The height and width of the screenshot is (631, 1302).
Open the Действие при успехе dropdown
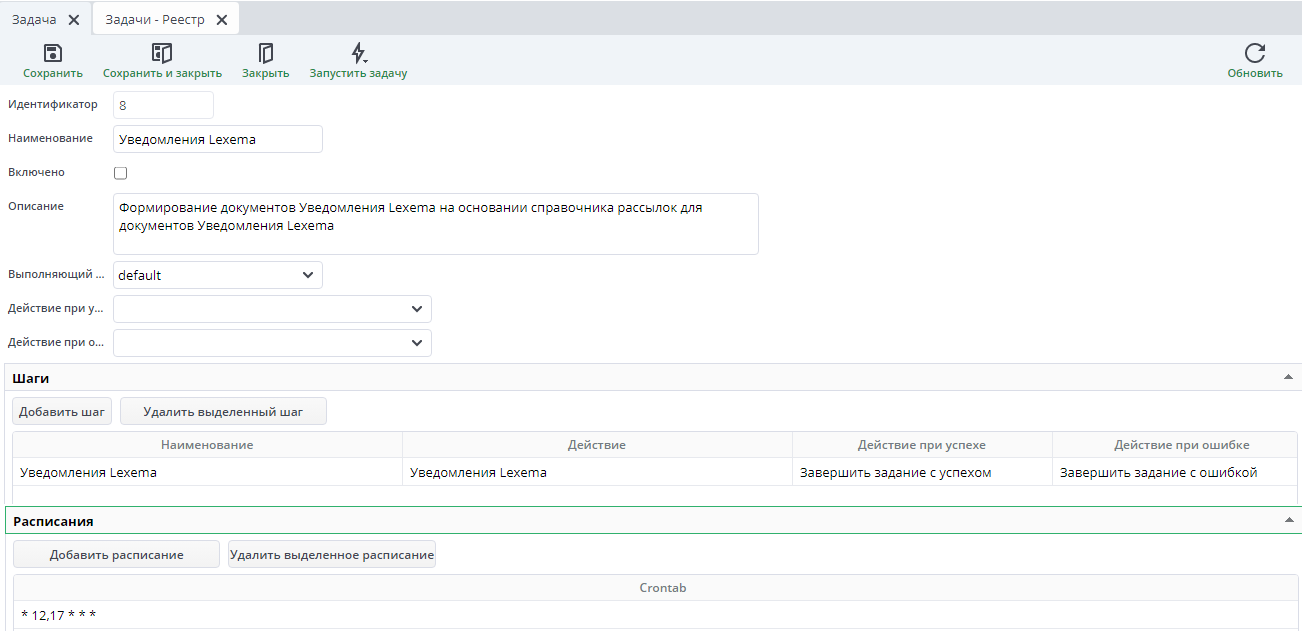click(272, 309)
